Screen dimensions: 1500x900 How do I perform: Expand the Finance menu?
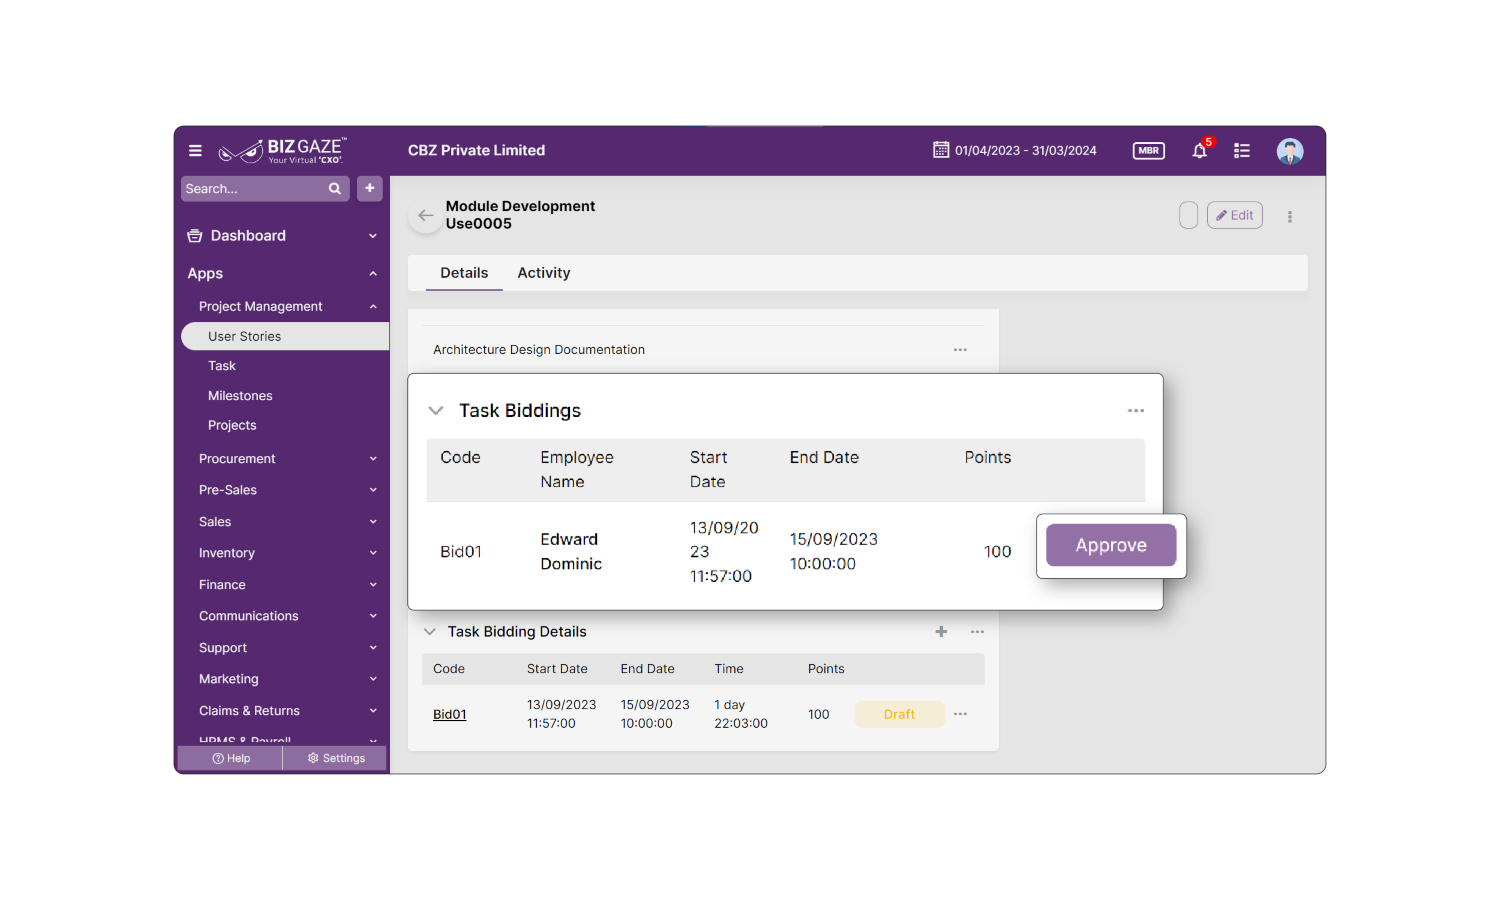[x=373, y=585]
